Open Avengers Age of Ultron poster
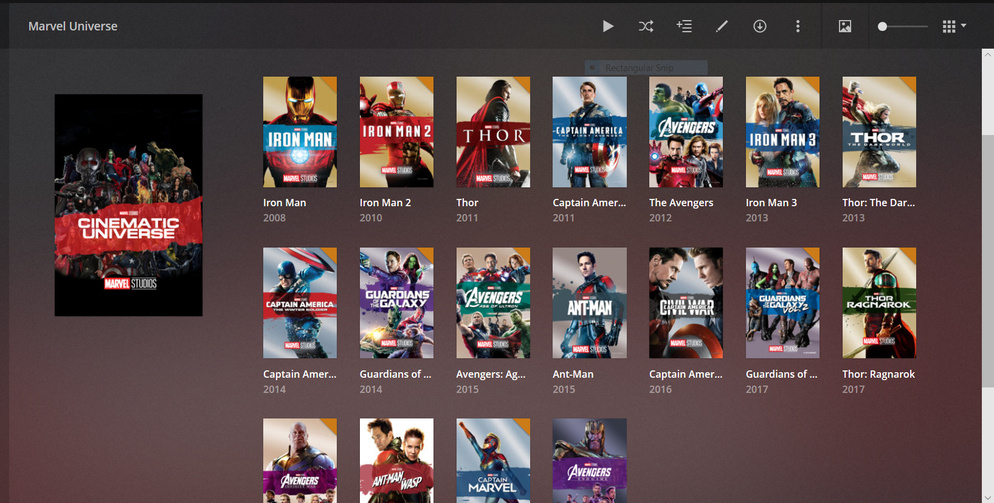The width and height of the screenshot is (994, 503). click(493, 303)
